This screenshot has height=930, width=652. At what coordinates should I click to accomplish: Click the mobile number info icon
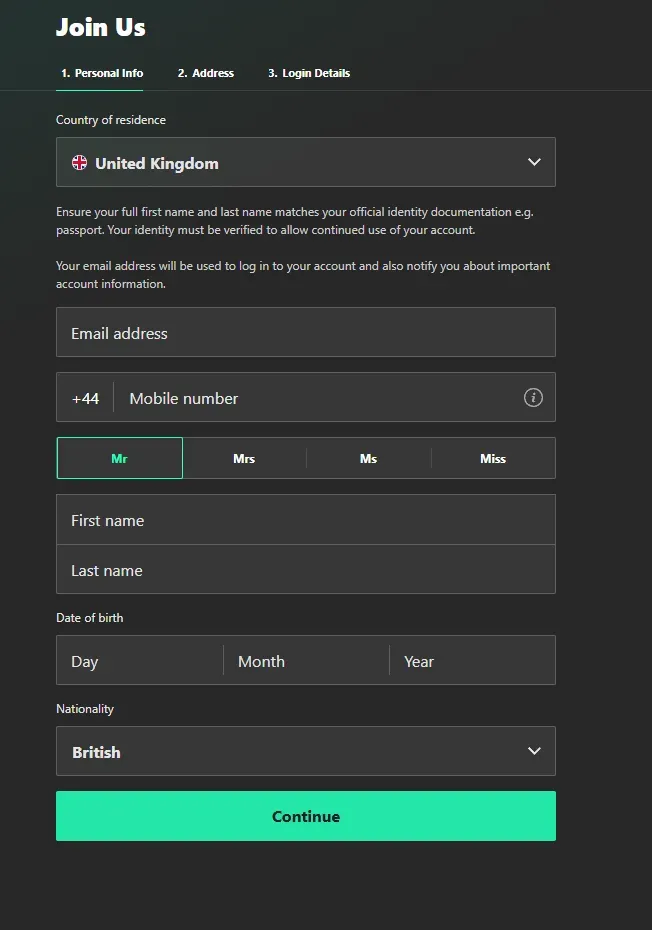pos(533,398)
